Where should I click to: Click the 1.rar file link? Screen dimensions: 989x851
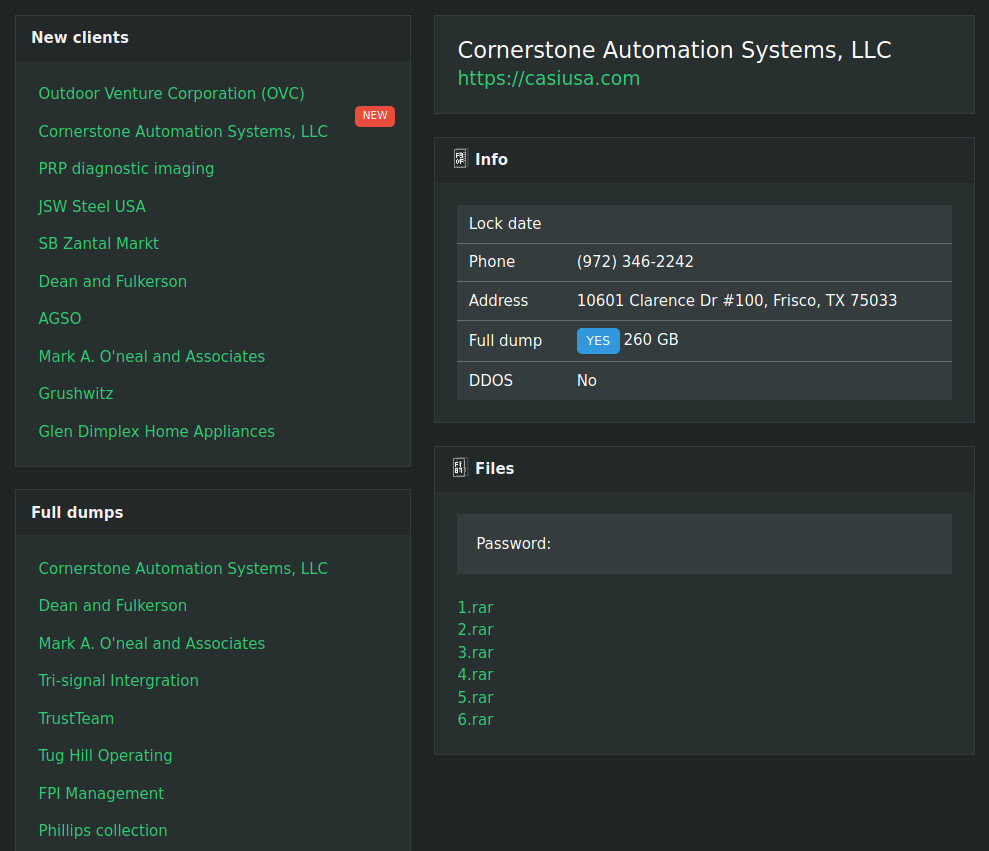[x=476, y=607]
